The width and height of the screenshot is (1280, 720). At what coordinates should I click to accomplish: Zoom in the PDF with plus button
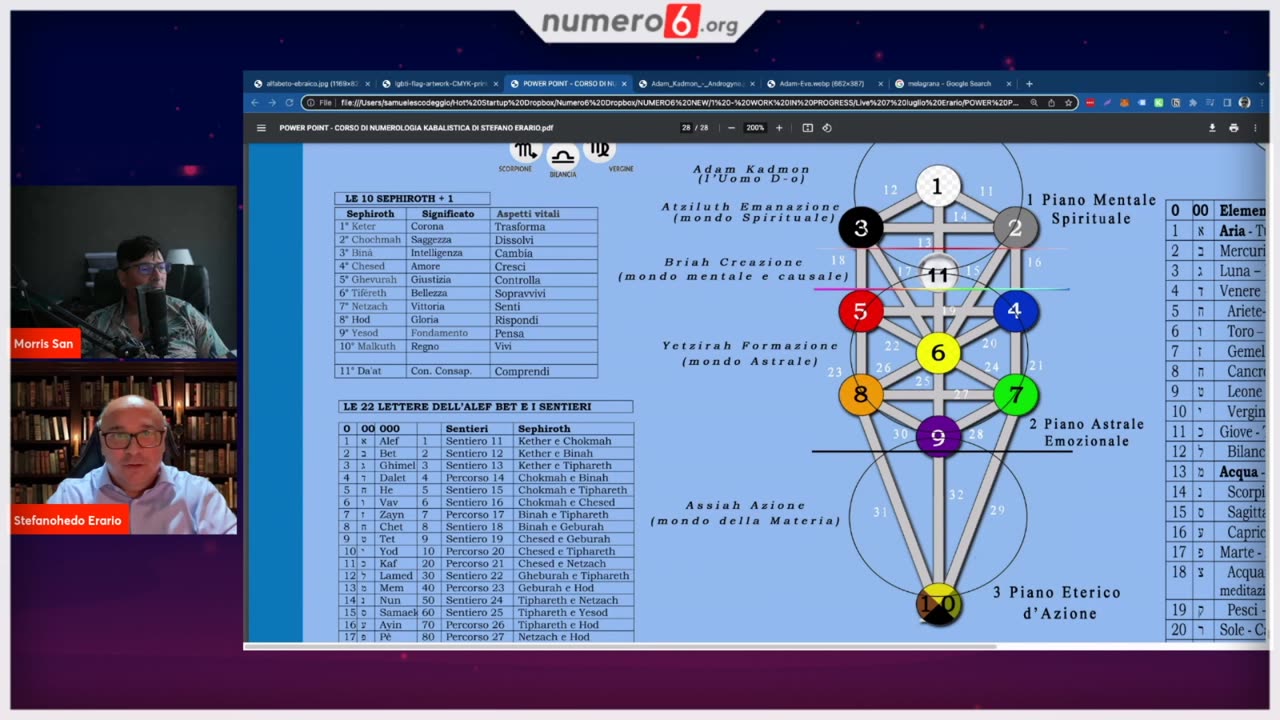click(779, 128)
